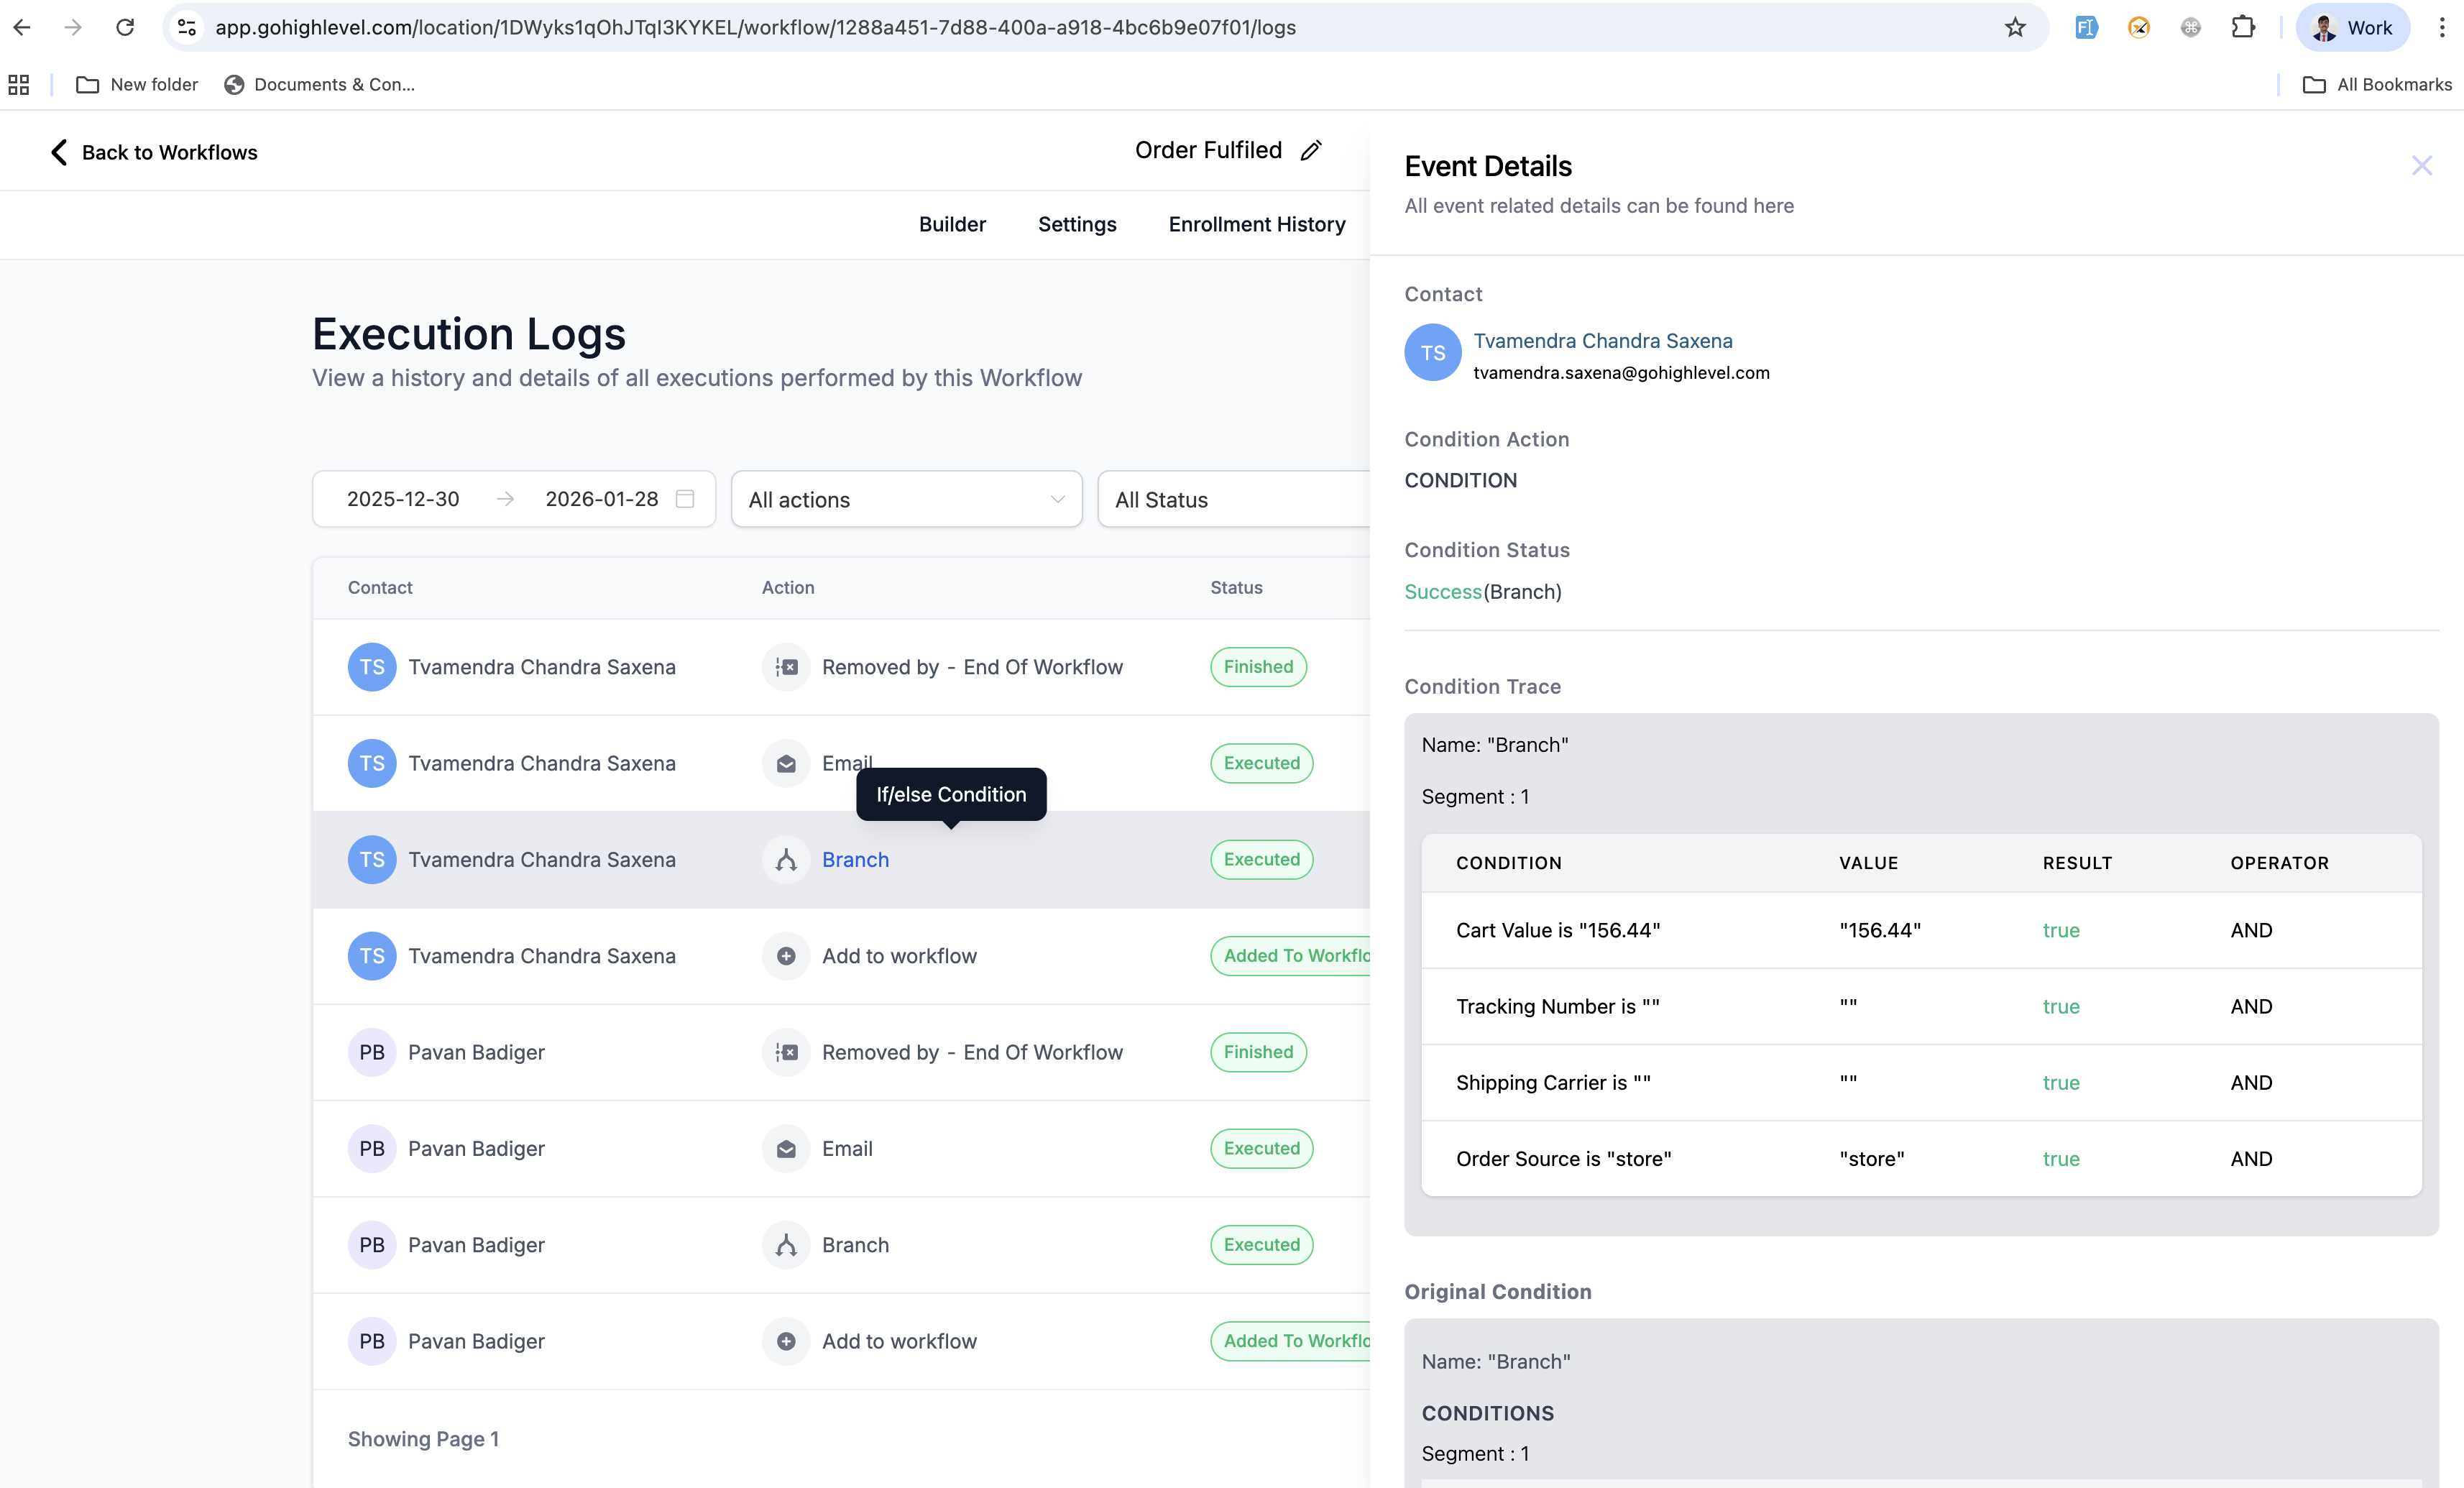Click the first Removed by End Of Workflow icon
2464x1488 pixels.
click(786, 667)
